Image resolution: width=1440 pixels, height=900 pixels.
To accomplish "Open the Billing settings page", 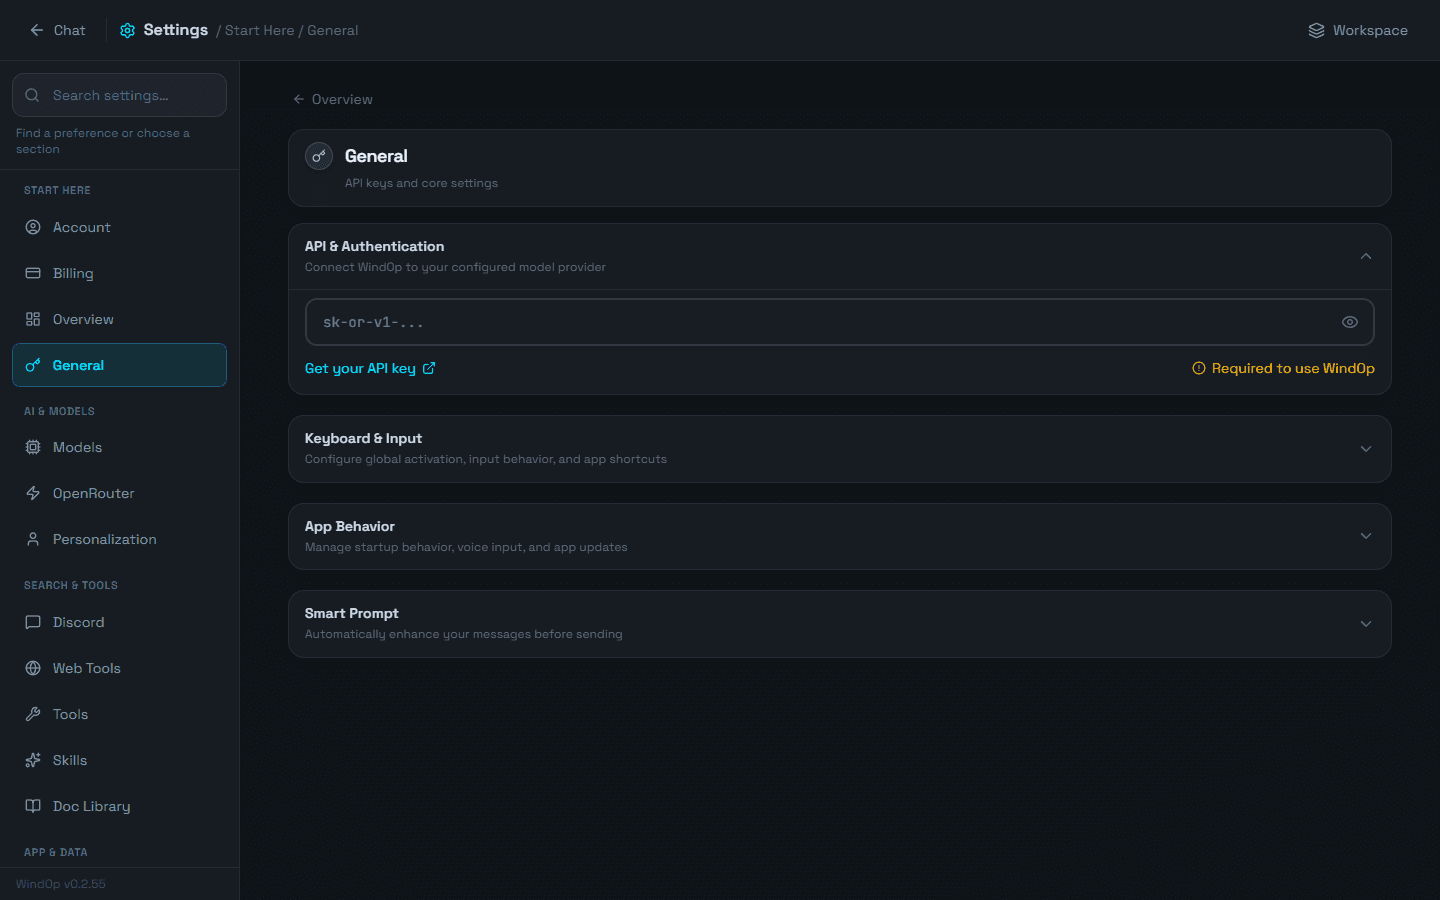I will [119, 273].
